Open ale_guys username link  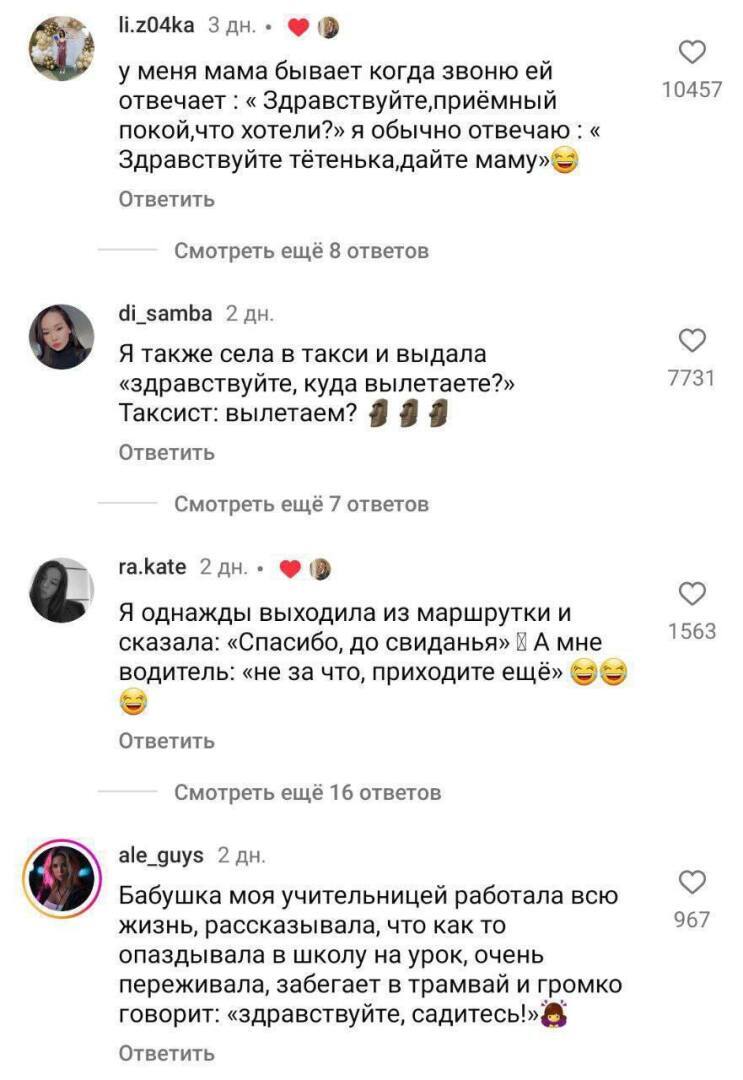pos(161,855)
